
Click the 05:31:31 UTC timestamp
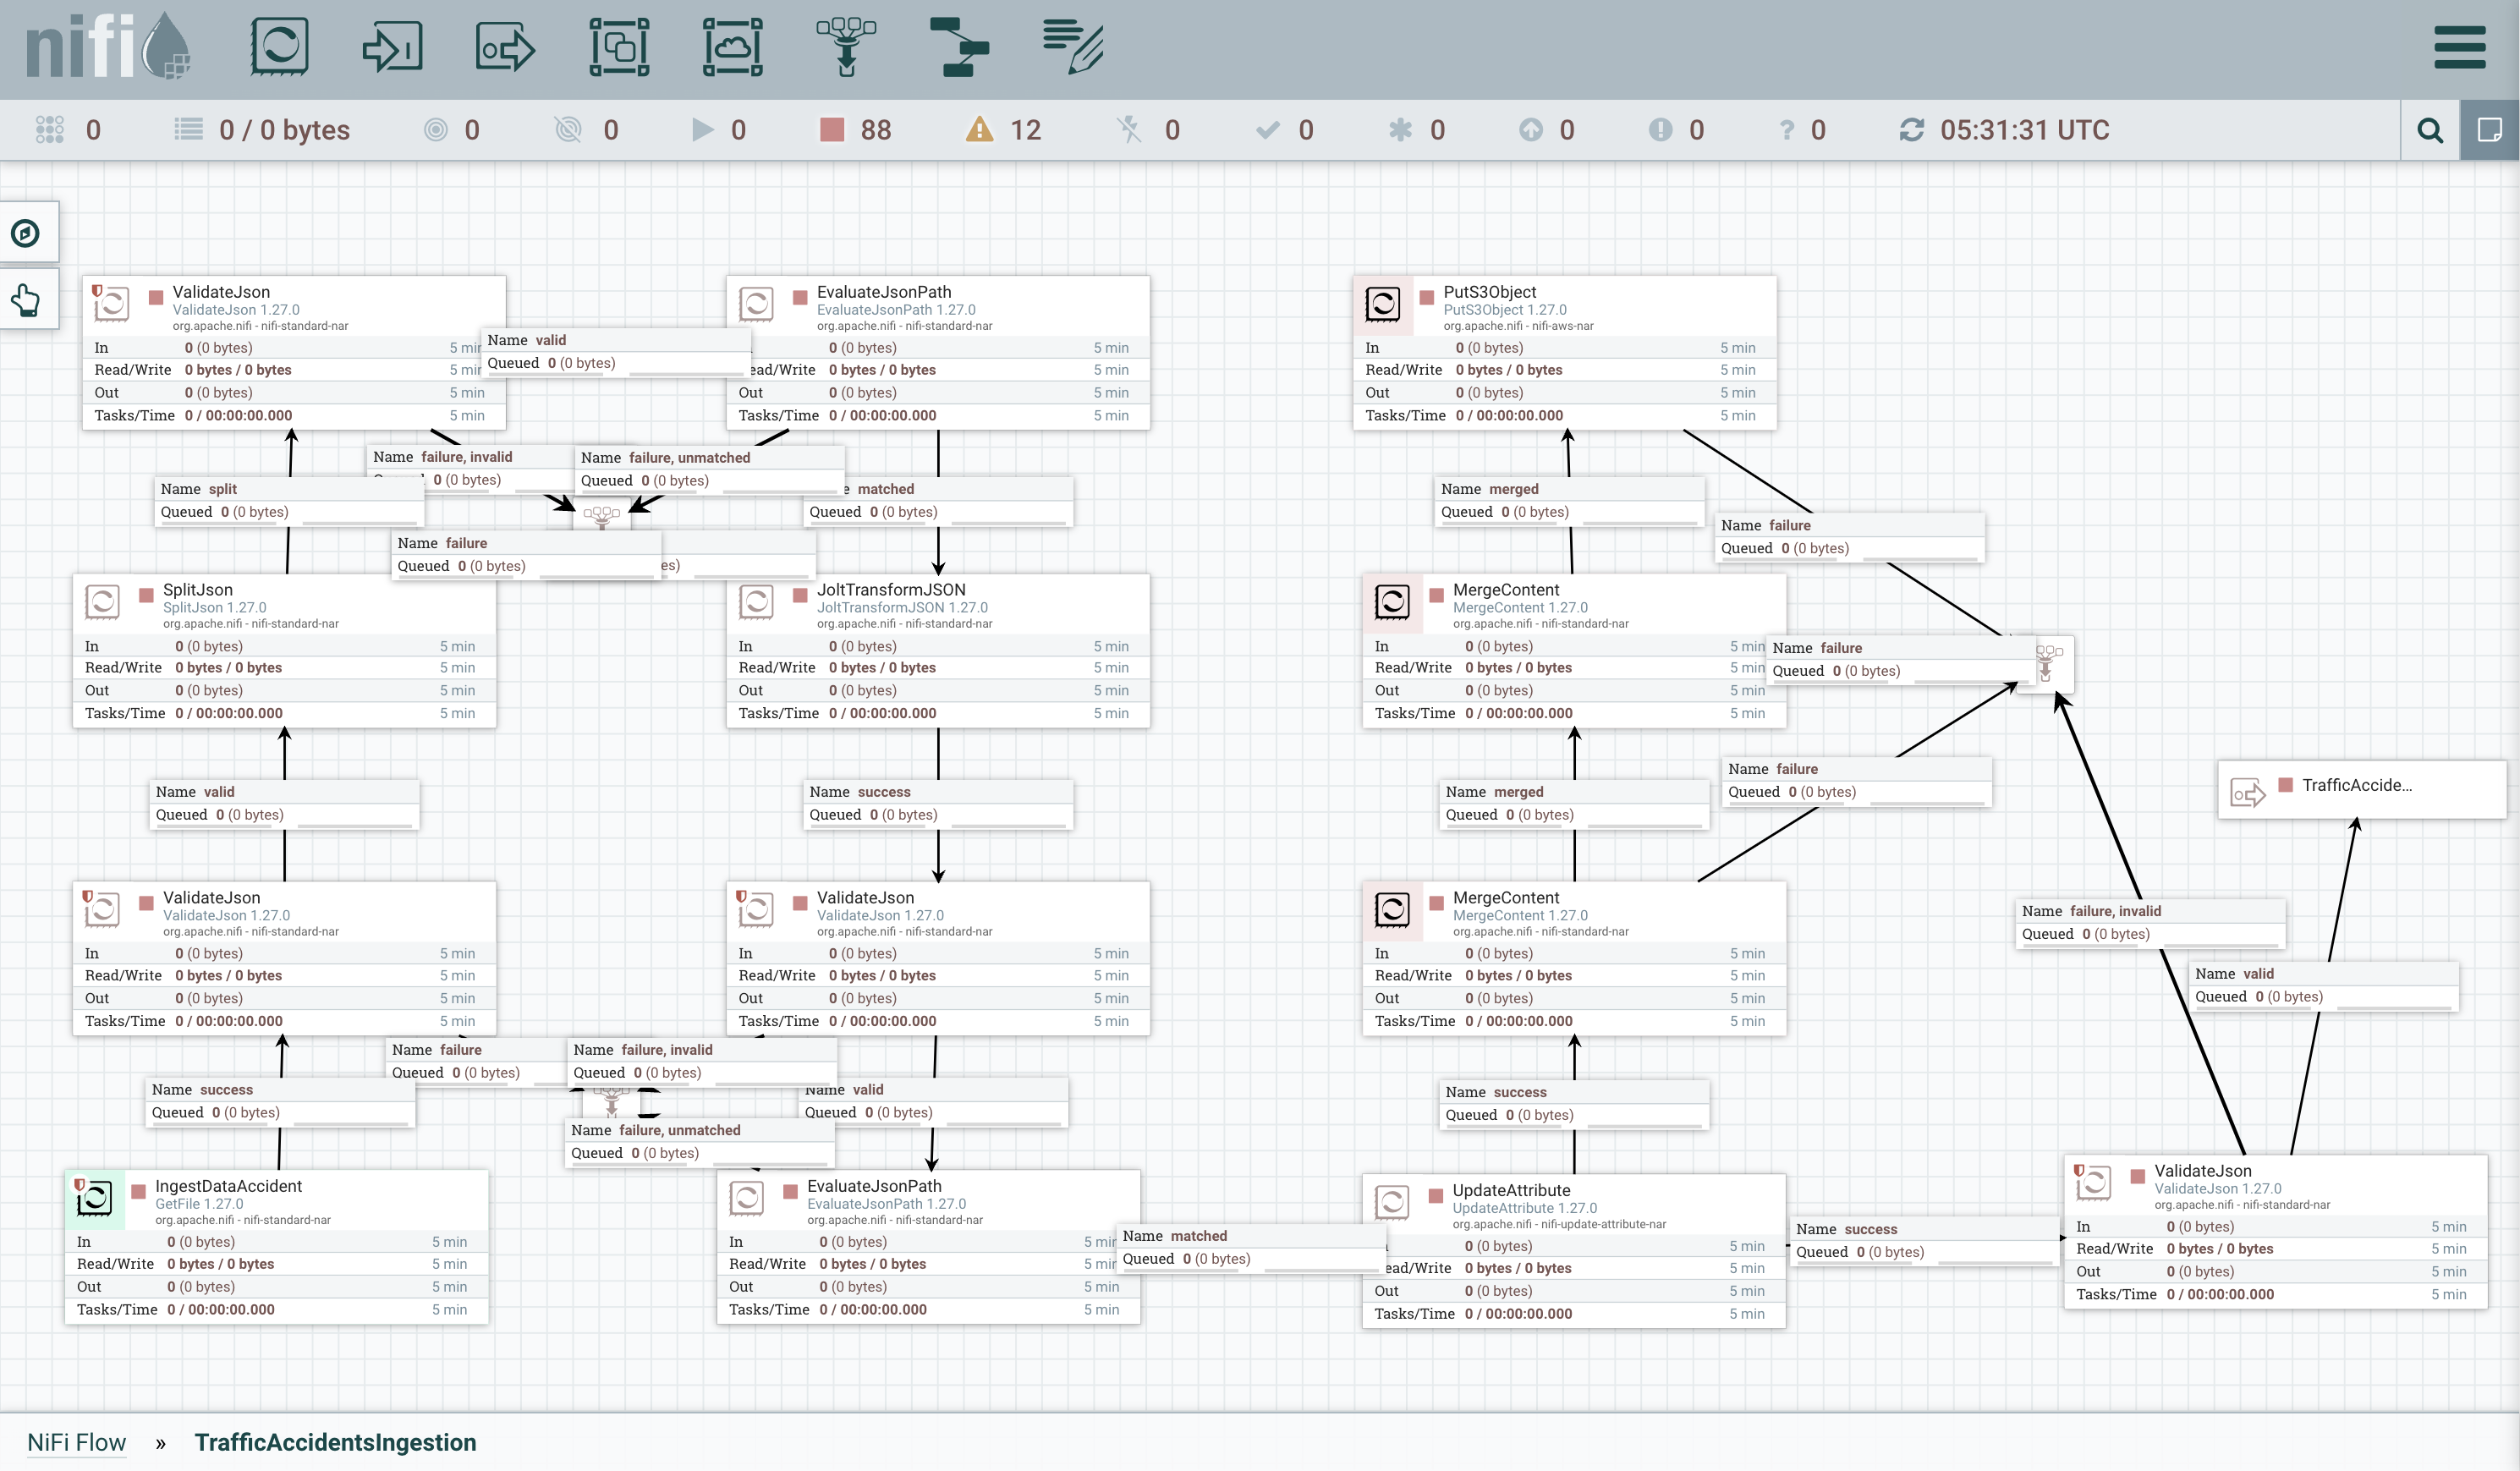2025,130
